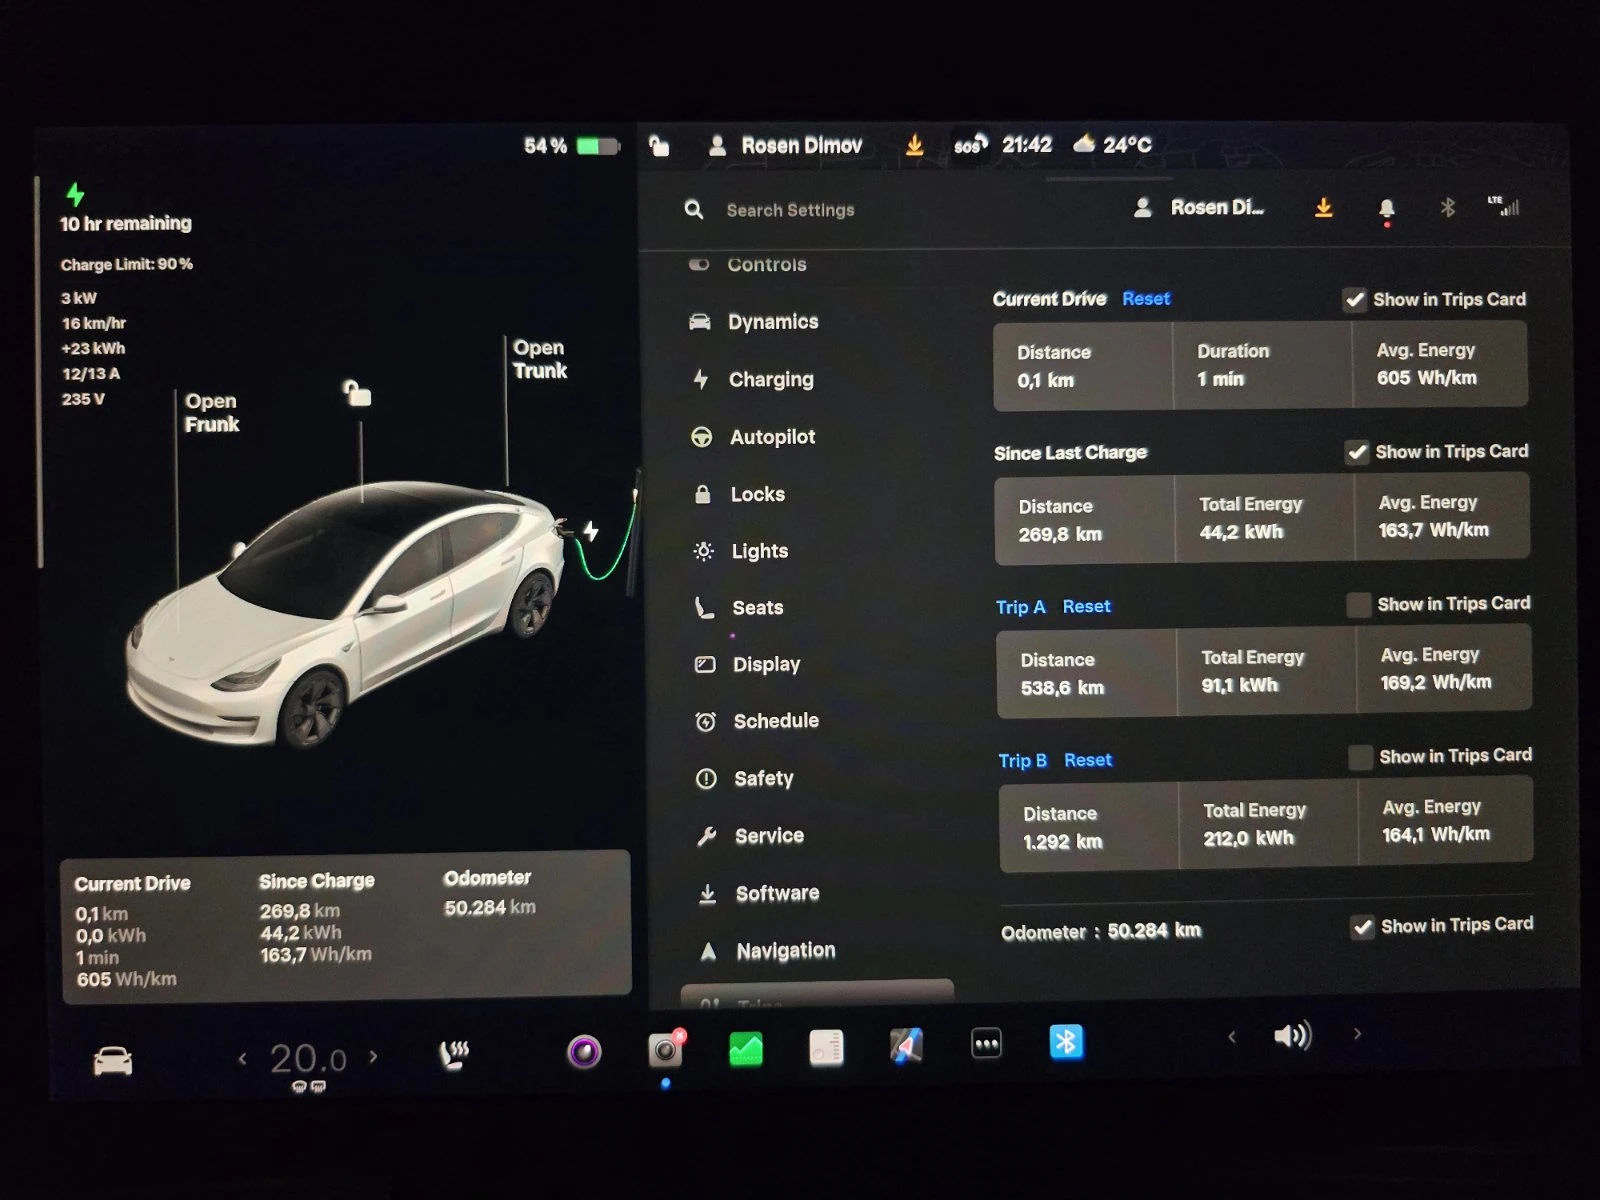
Task: Open Rosen Dimov profile in status bar
Action: (x=785, y=146)
